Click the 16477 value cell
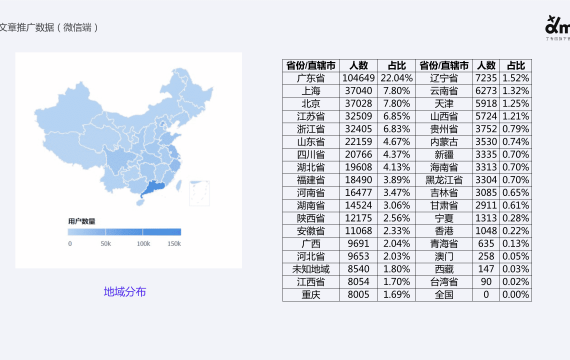This screenshot has height=360, width=570. [358, 193]
